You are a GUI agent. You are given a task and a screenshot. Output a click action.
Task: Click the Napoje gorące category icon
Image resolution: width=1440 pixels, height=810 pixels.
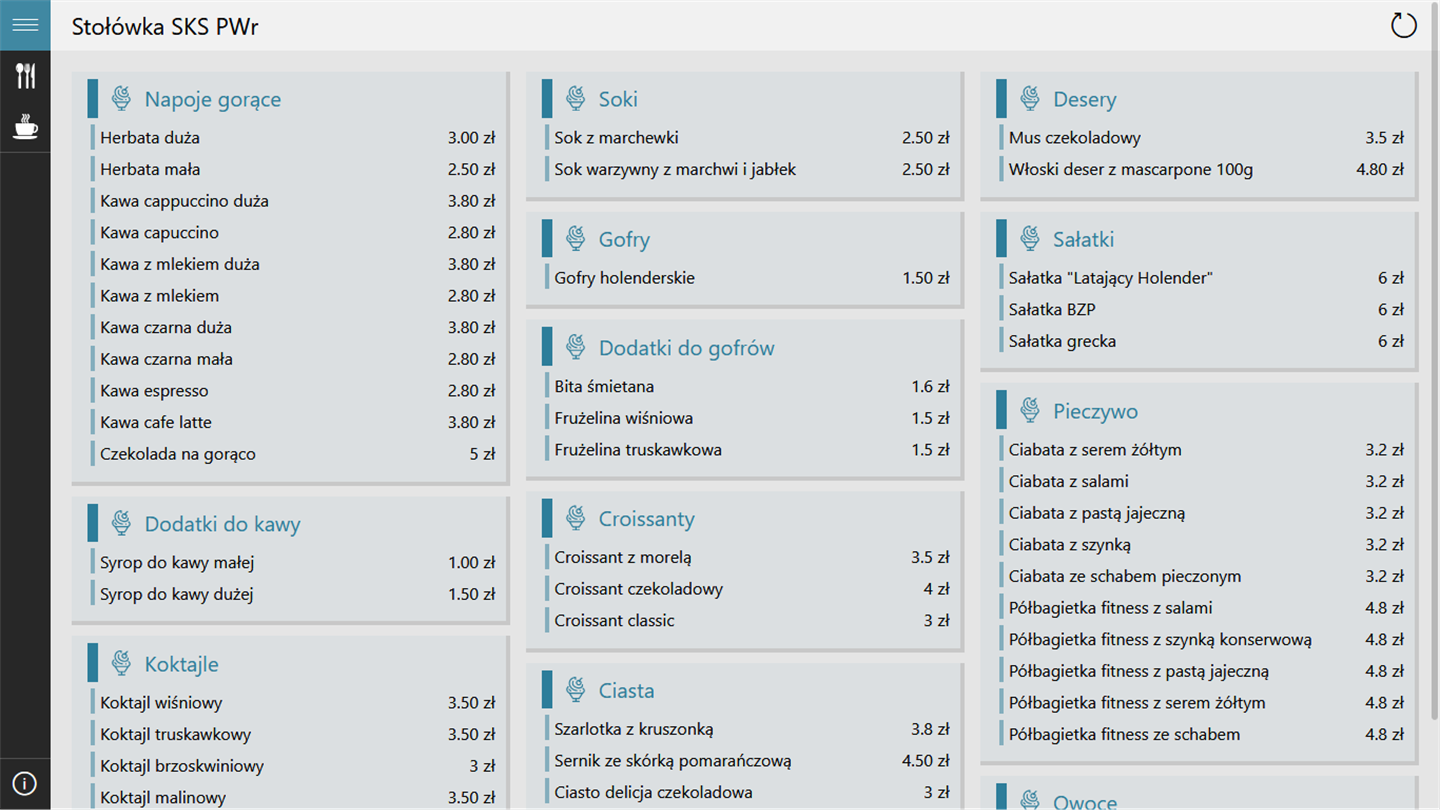click(x=121, y=98)
